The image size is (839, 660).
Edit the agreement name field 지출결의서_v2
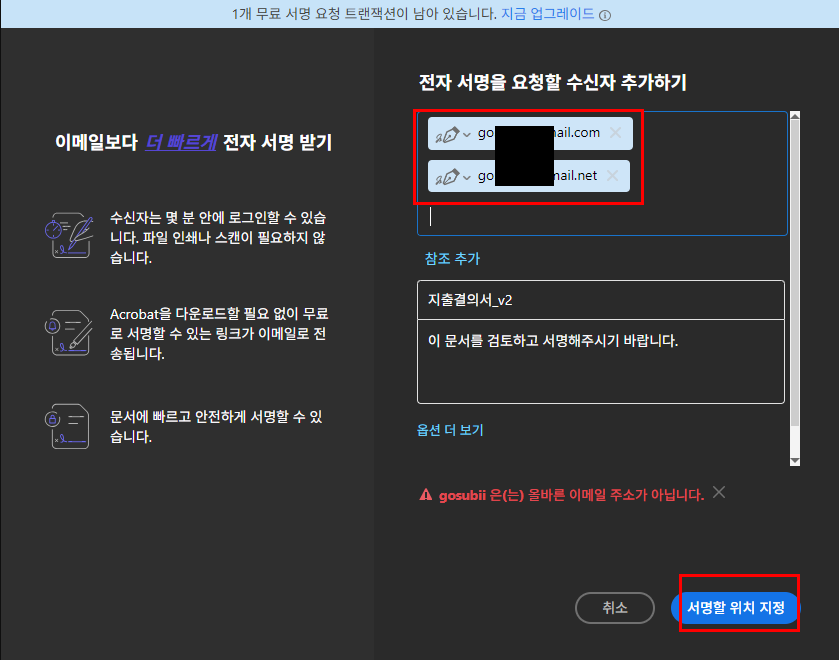coord(600,300)
